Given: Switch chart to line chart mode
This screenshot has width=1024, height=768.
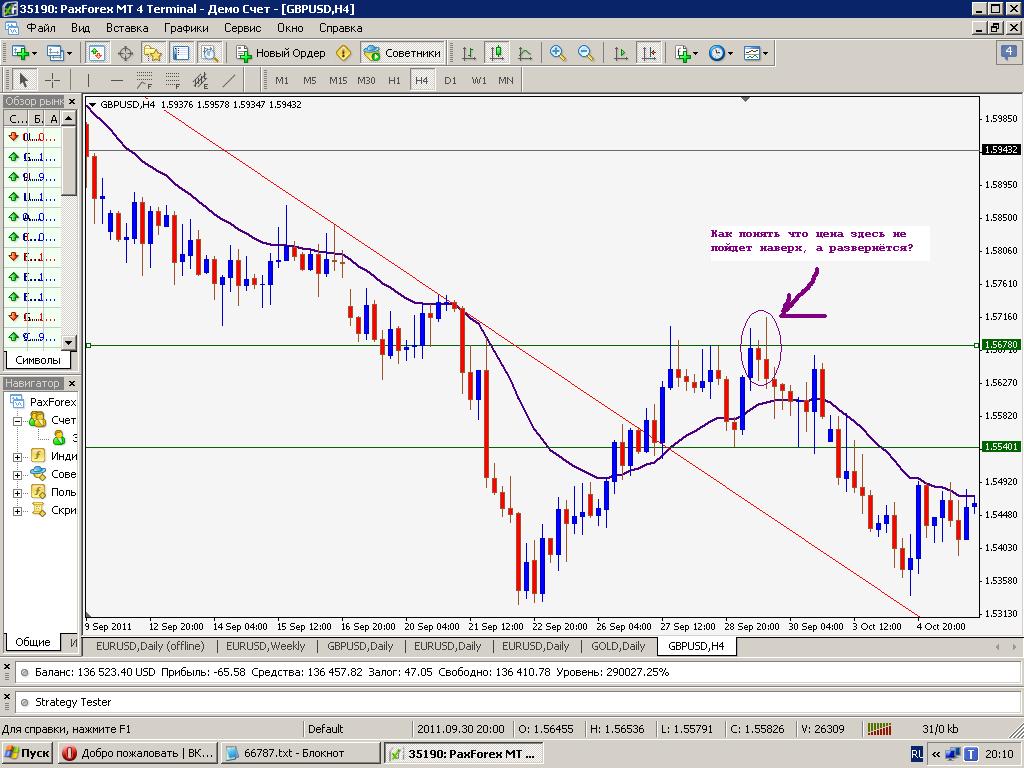Looking at the screenshot, I should tap(524, 53).
